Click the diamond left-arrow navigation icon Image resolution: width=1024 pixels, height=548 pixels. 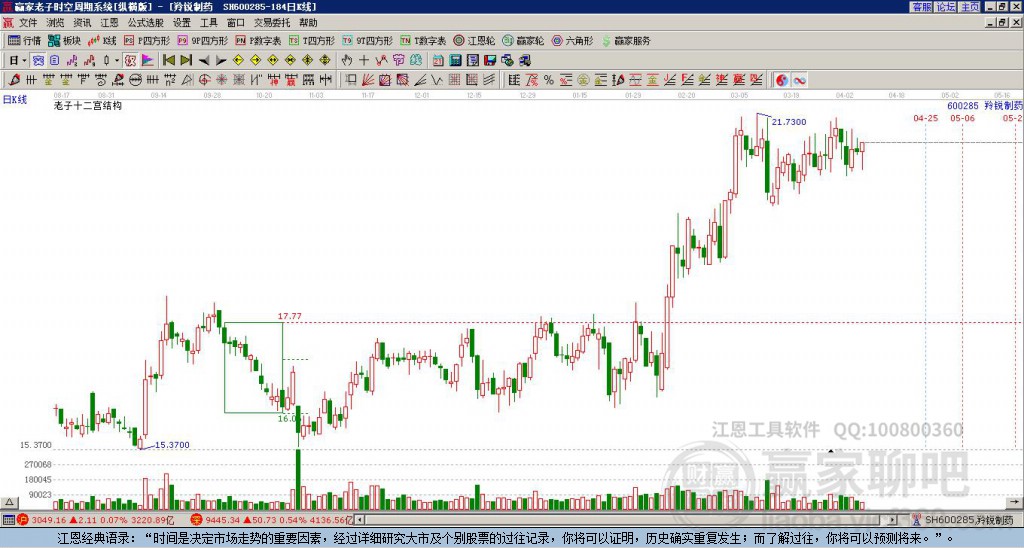click(x=238, y=61)
